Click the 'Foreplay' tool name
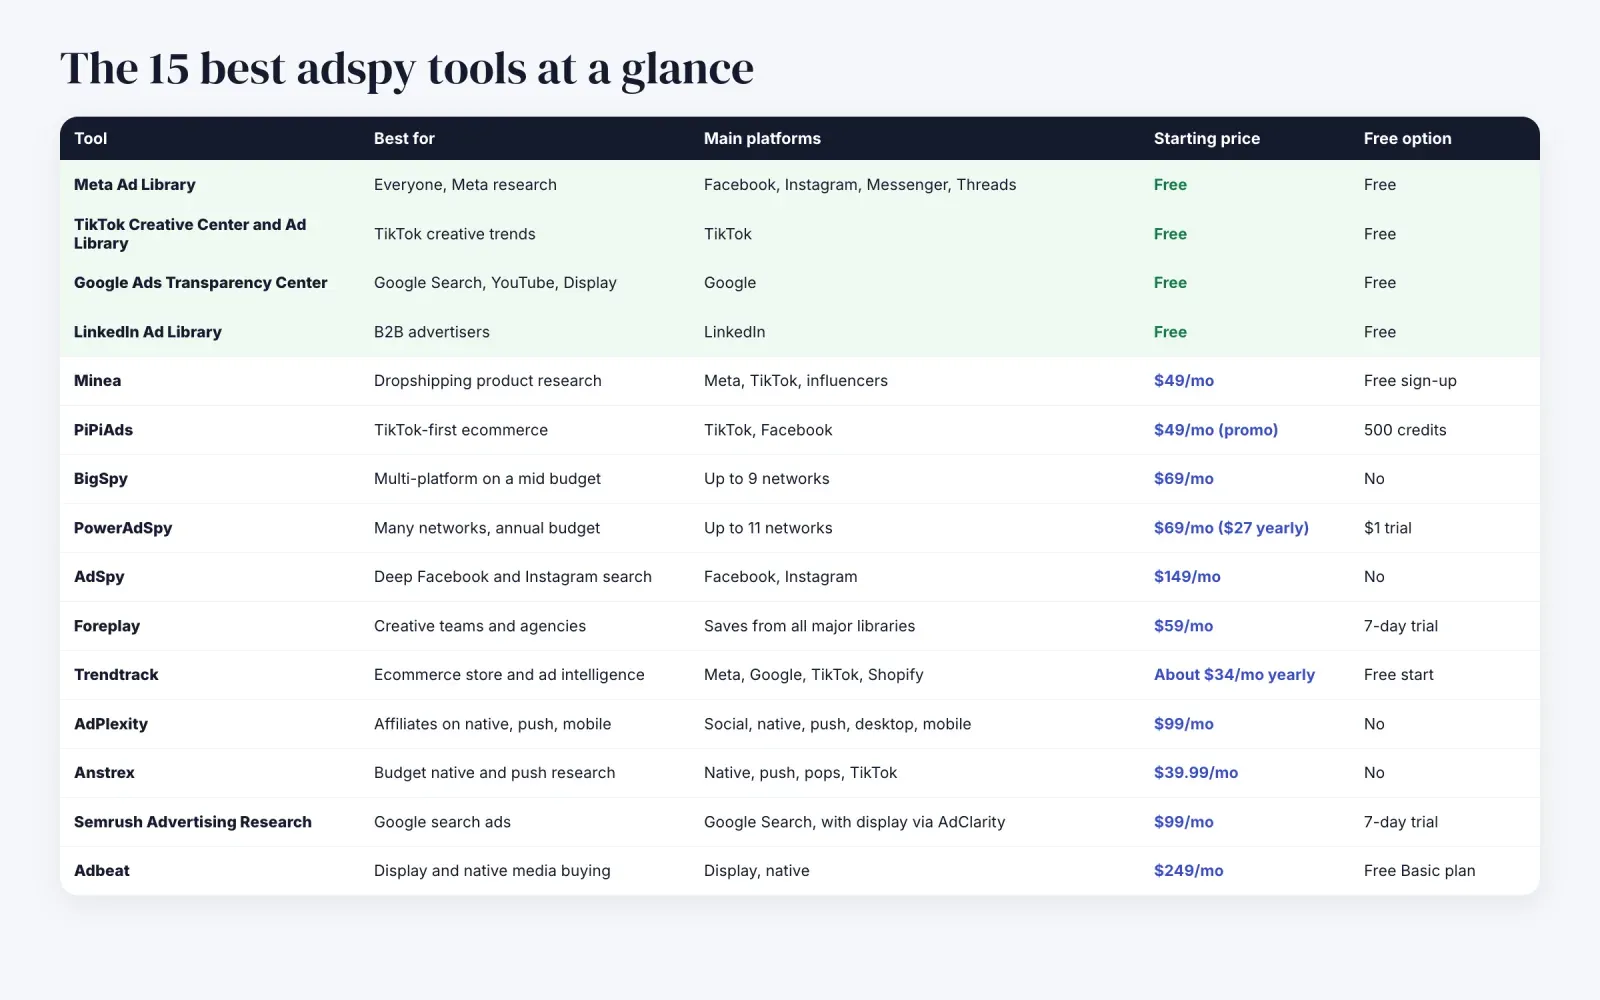Image resolution: width=1600 pixels, height=1000 pixels. click(x=107, y=626)
